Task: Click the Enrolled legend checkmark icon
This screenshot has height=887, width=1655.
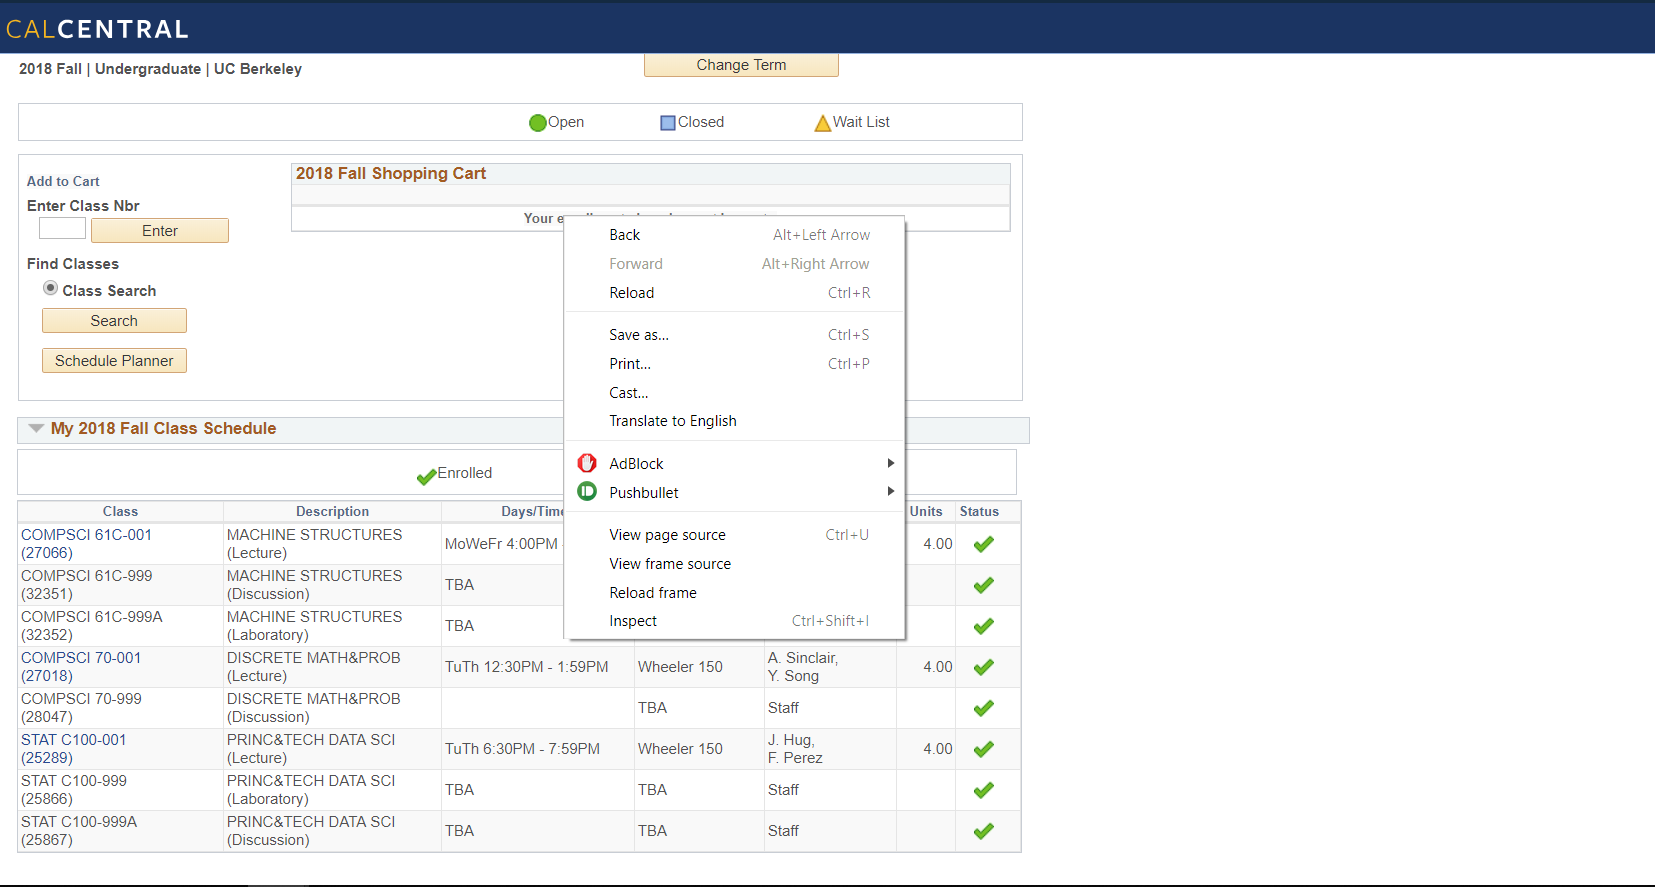Action: 427,477
